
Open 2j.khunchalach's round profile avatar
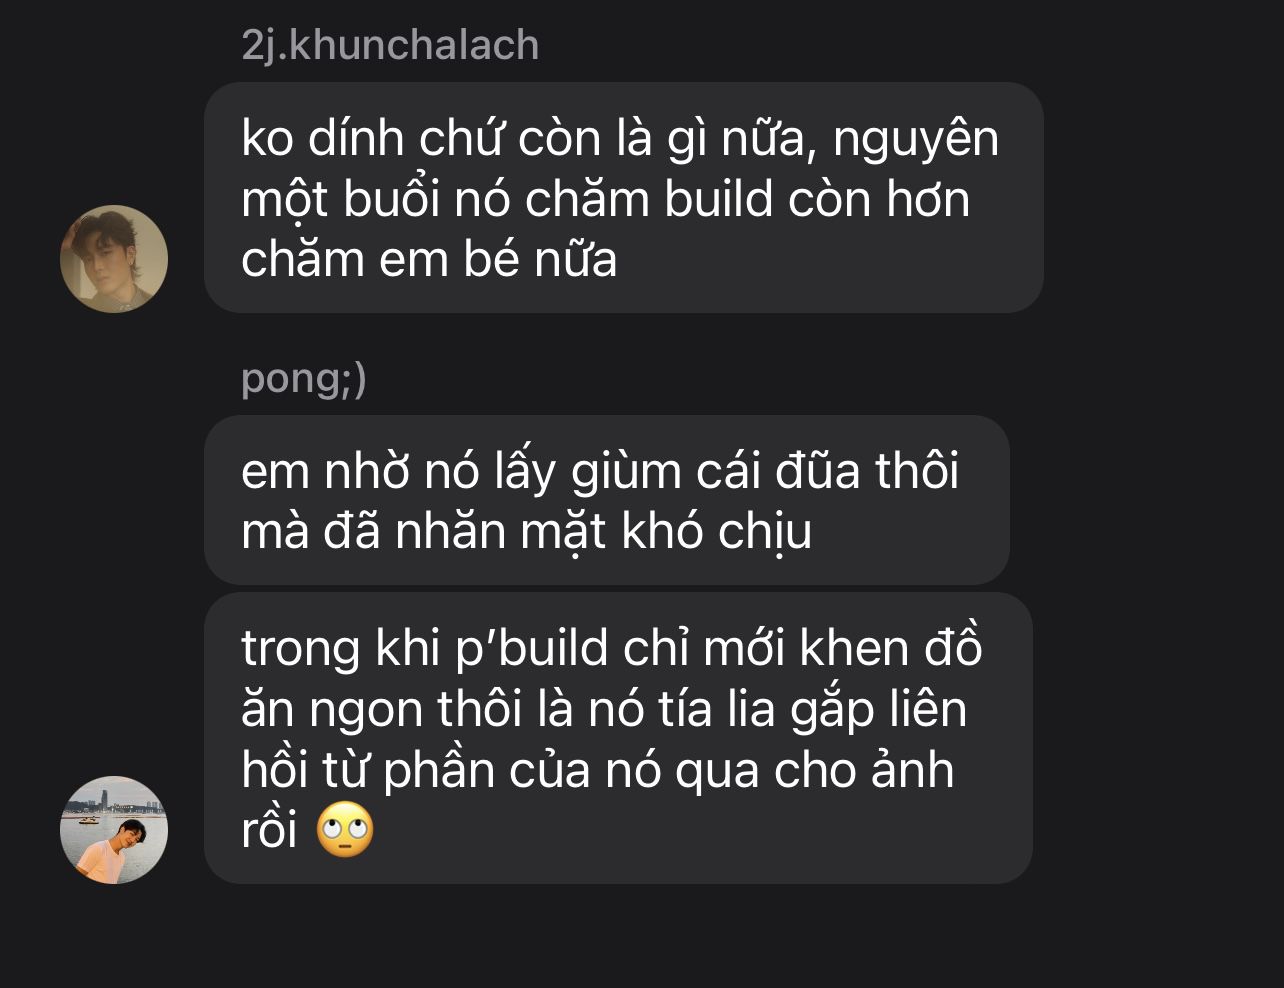click(114, 259)
